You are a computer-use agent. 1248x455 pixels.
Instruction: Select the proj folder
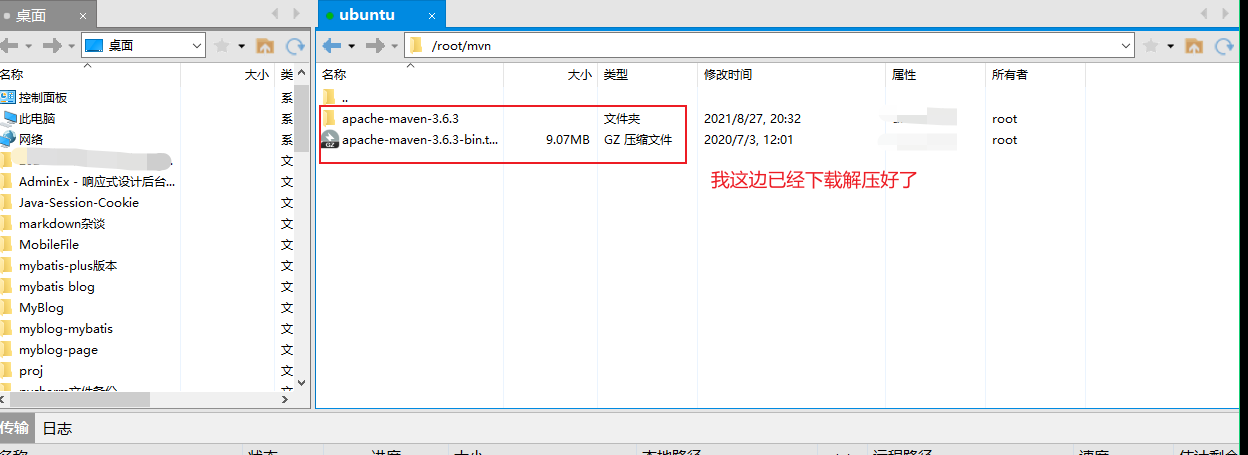coord(31,370)
